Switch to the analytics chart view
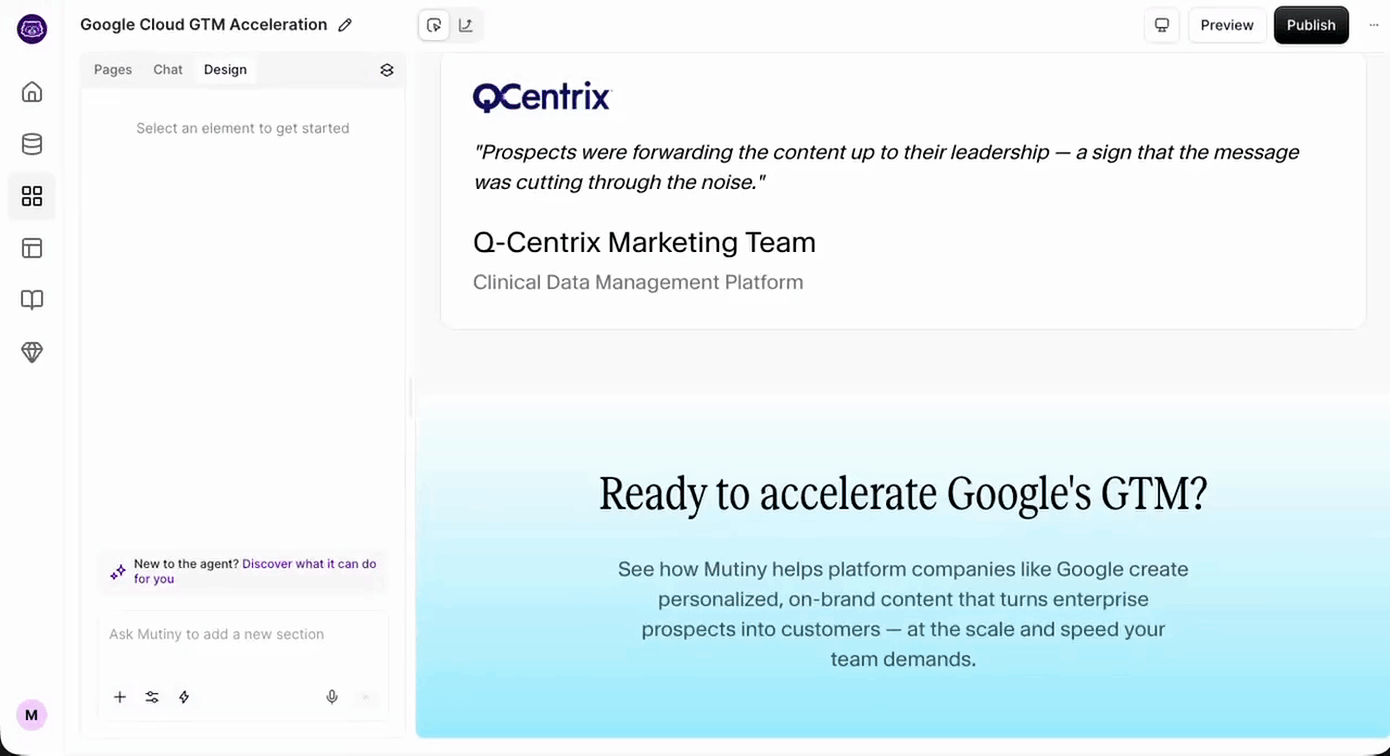 click(466, 26)
